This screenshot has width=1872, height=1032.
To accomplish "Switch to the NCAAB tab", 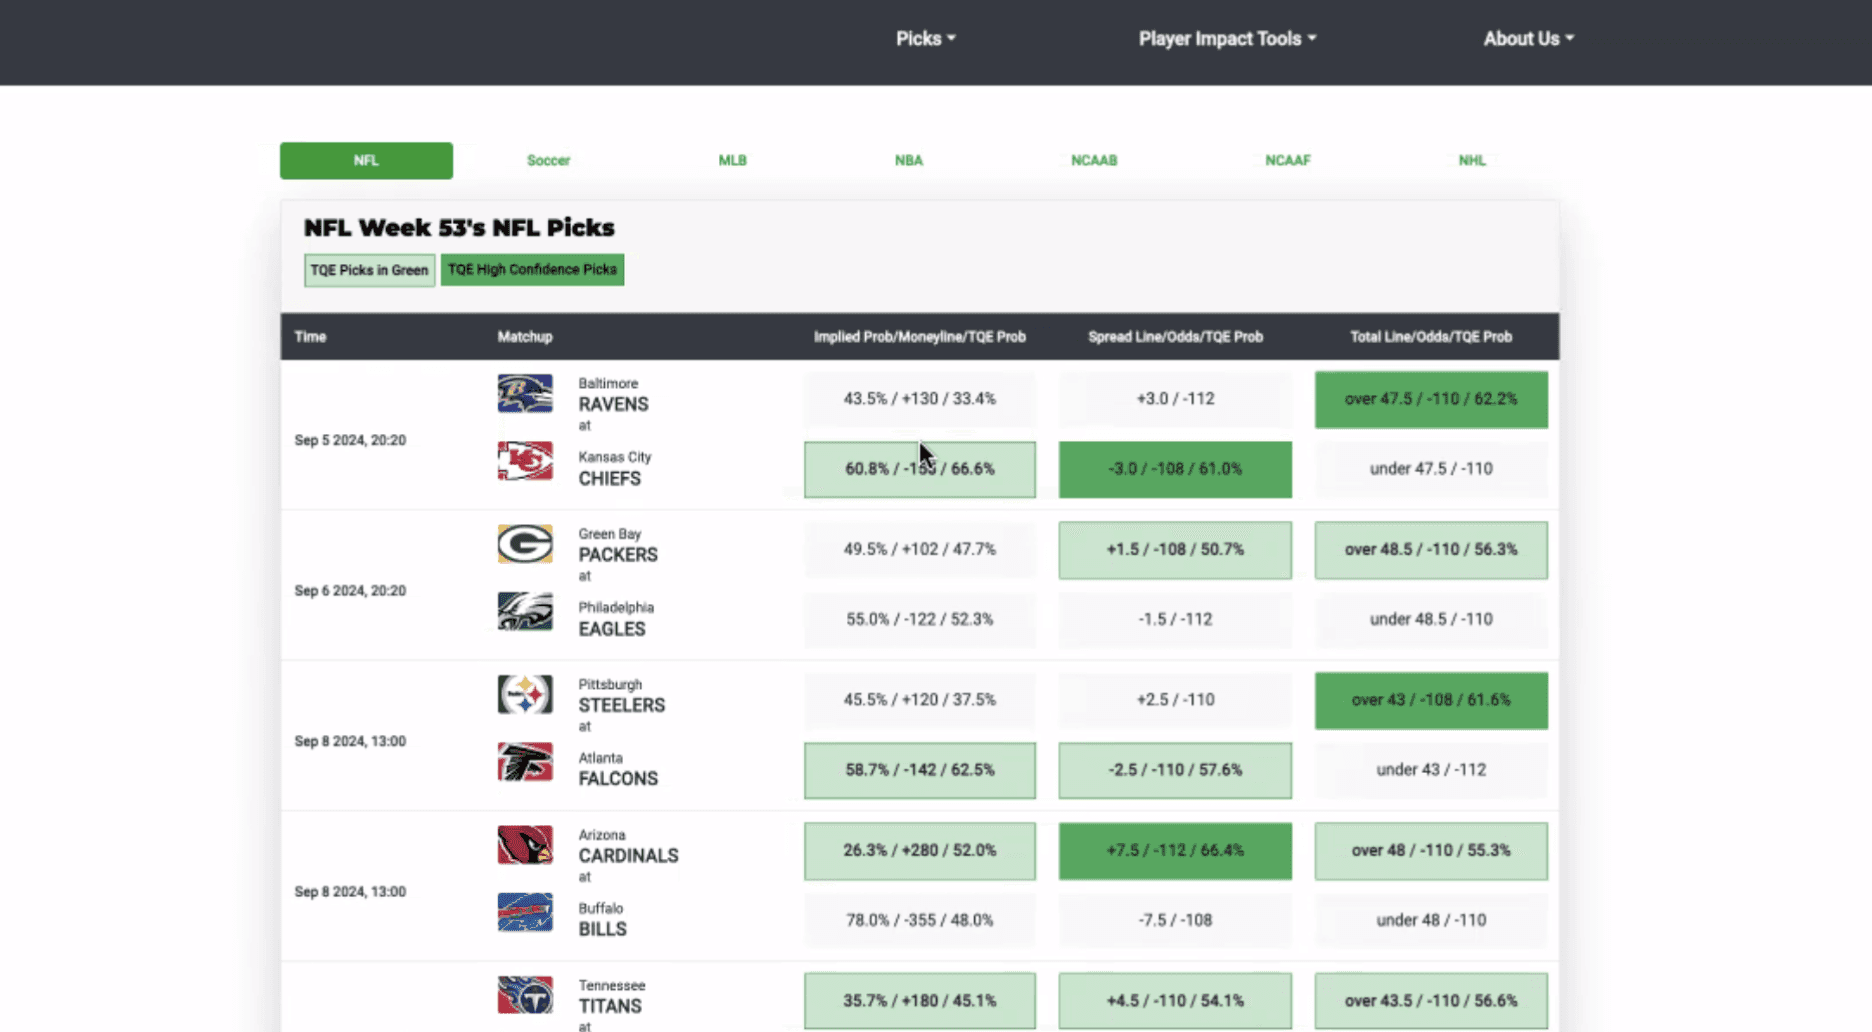I will point(1094,160).
